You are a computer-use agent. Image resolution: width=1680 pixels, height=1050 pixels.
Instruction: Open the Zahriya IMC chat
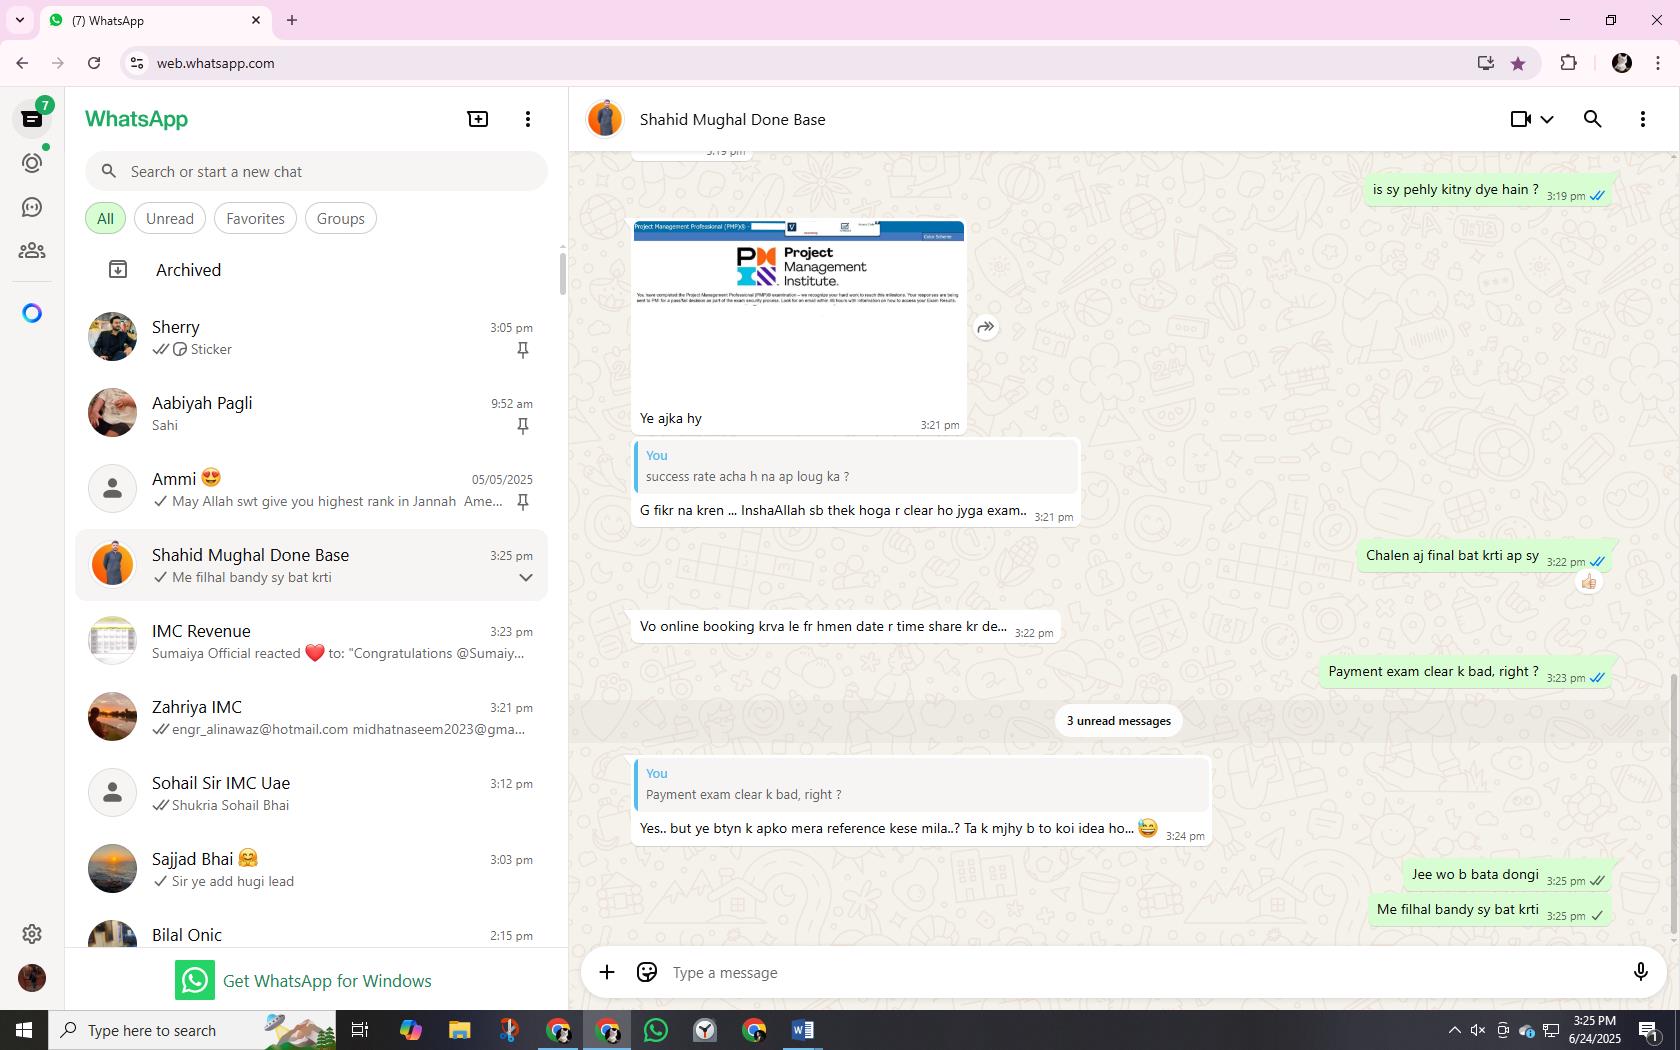pyautogui.click(x=312, y=718)
